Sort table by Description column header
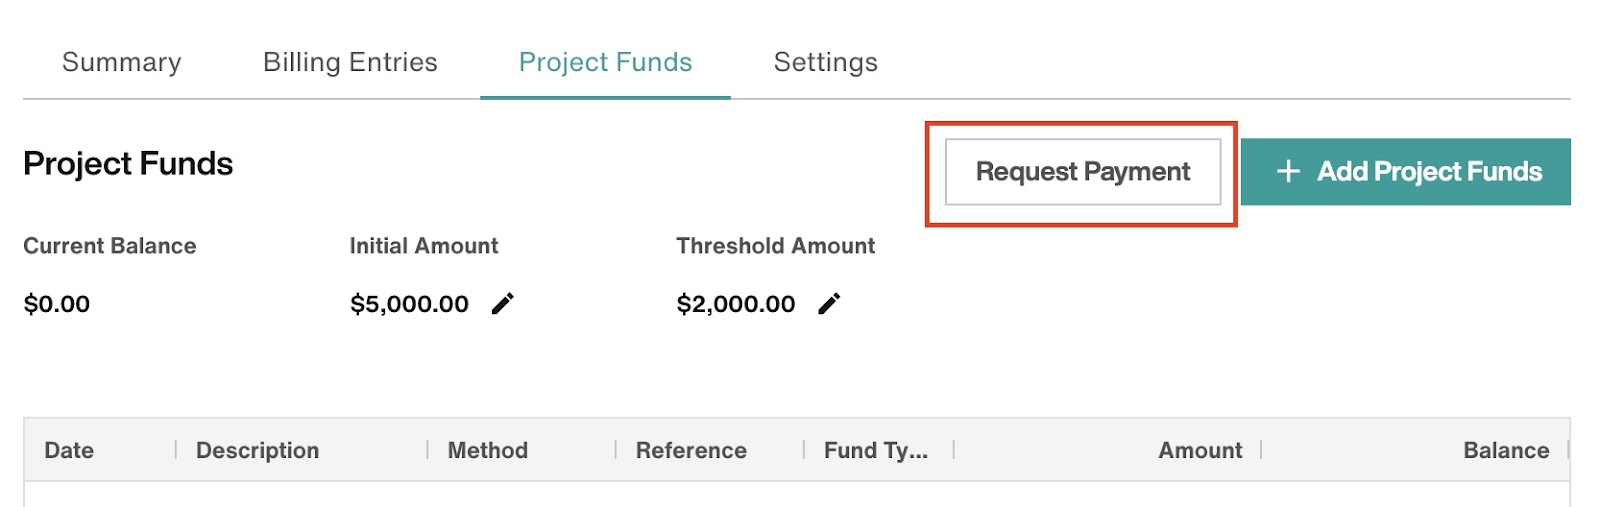Viewport: 1600px width, 507px height. 258,451
